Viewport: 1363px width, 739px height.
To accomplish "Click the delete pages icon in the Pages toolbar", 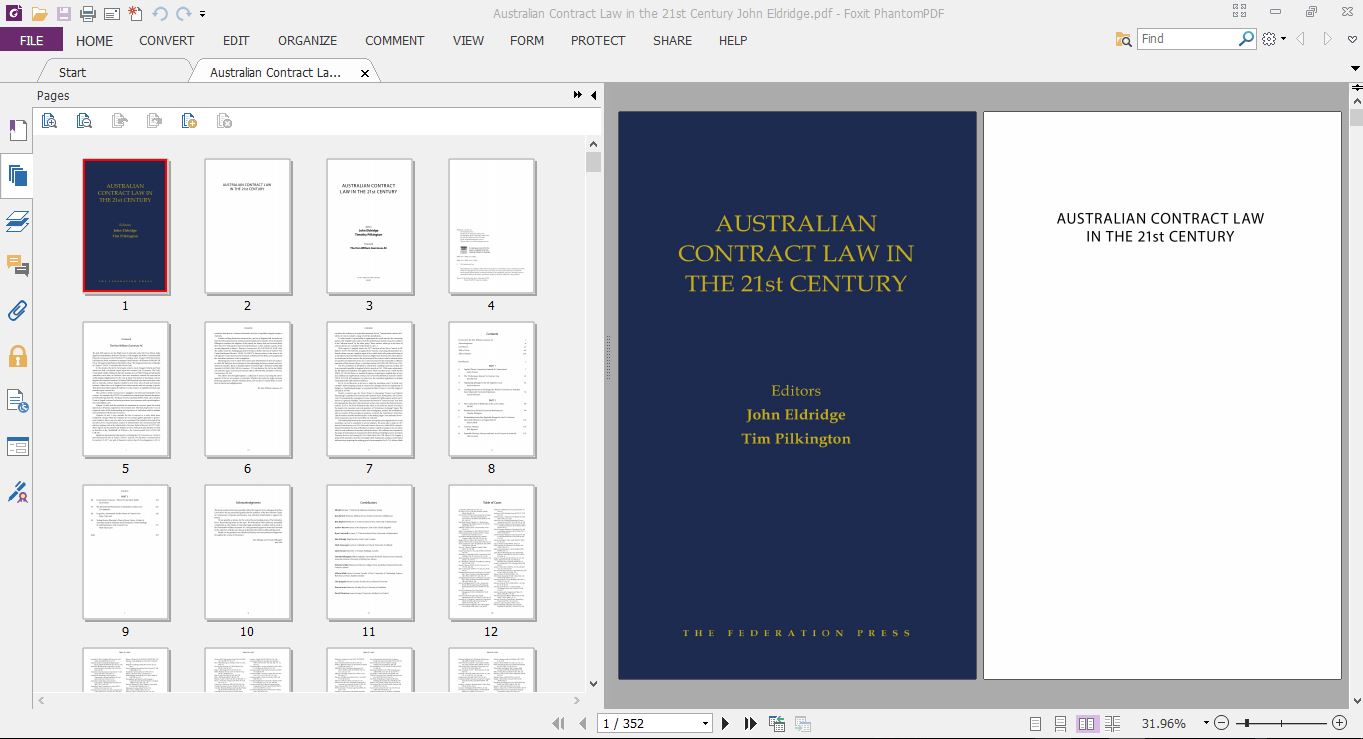I will [225, 121].
